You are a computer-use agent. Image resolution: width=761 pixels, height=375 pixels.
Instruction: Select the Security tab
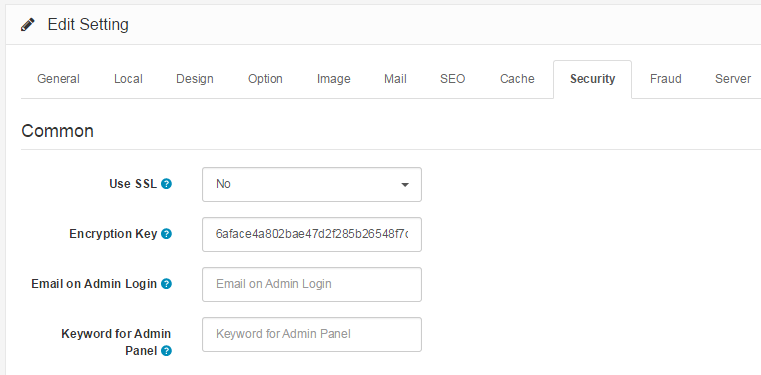click(x=593, y=79)
